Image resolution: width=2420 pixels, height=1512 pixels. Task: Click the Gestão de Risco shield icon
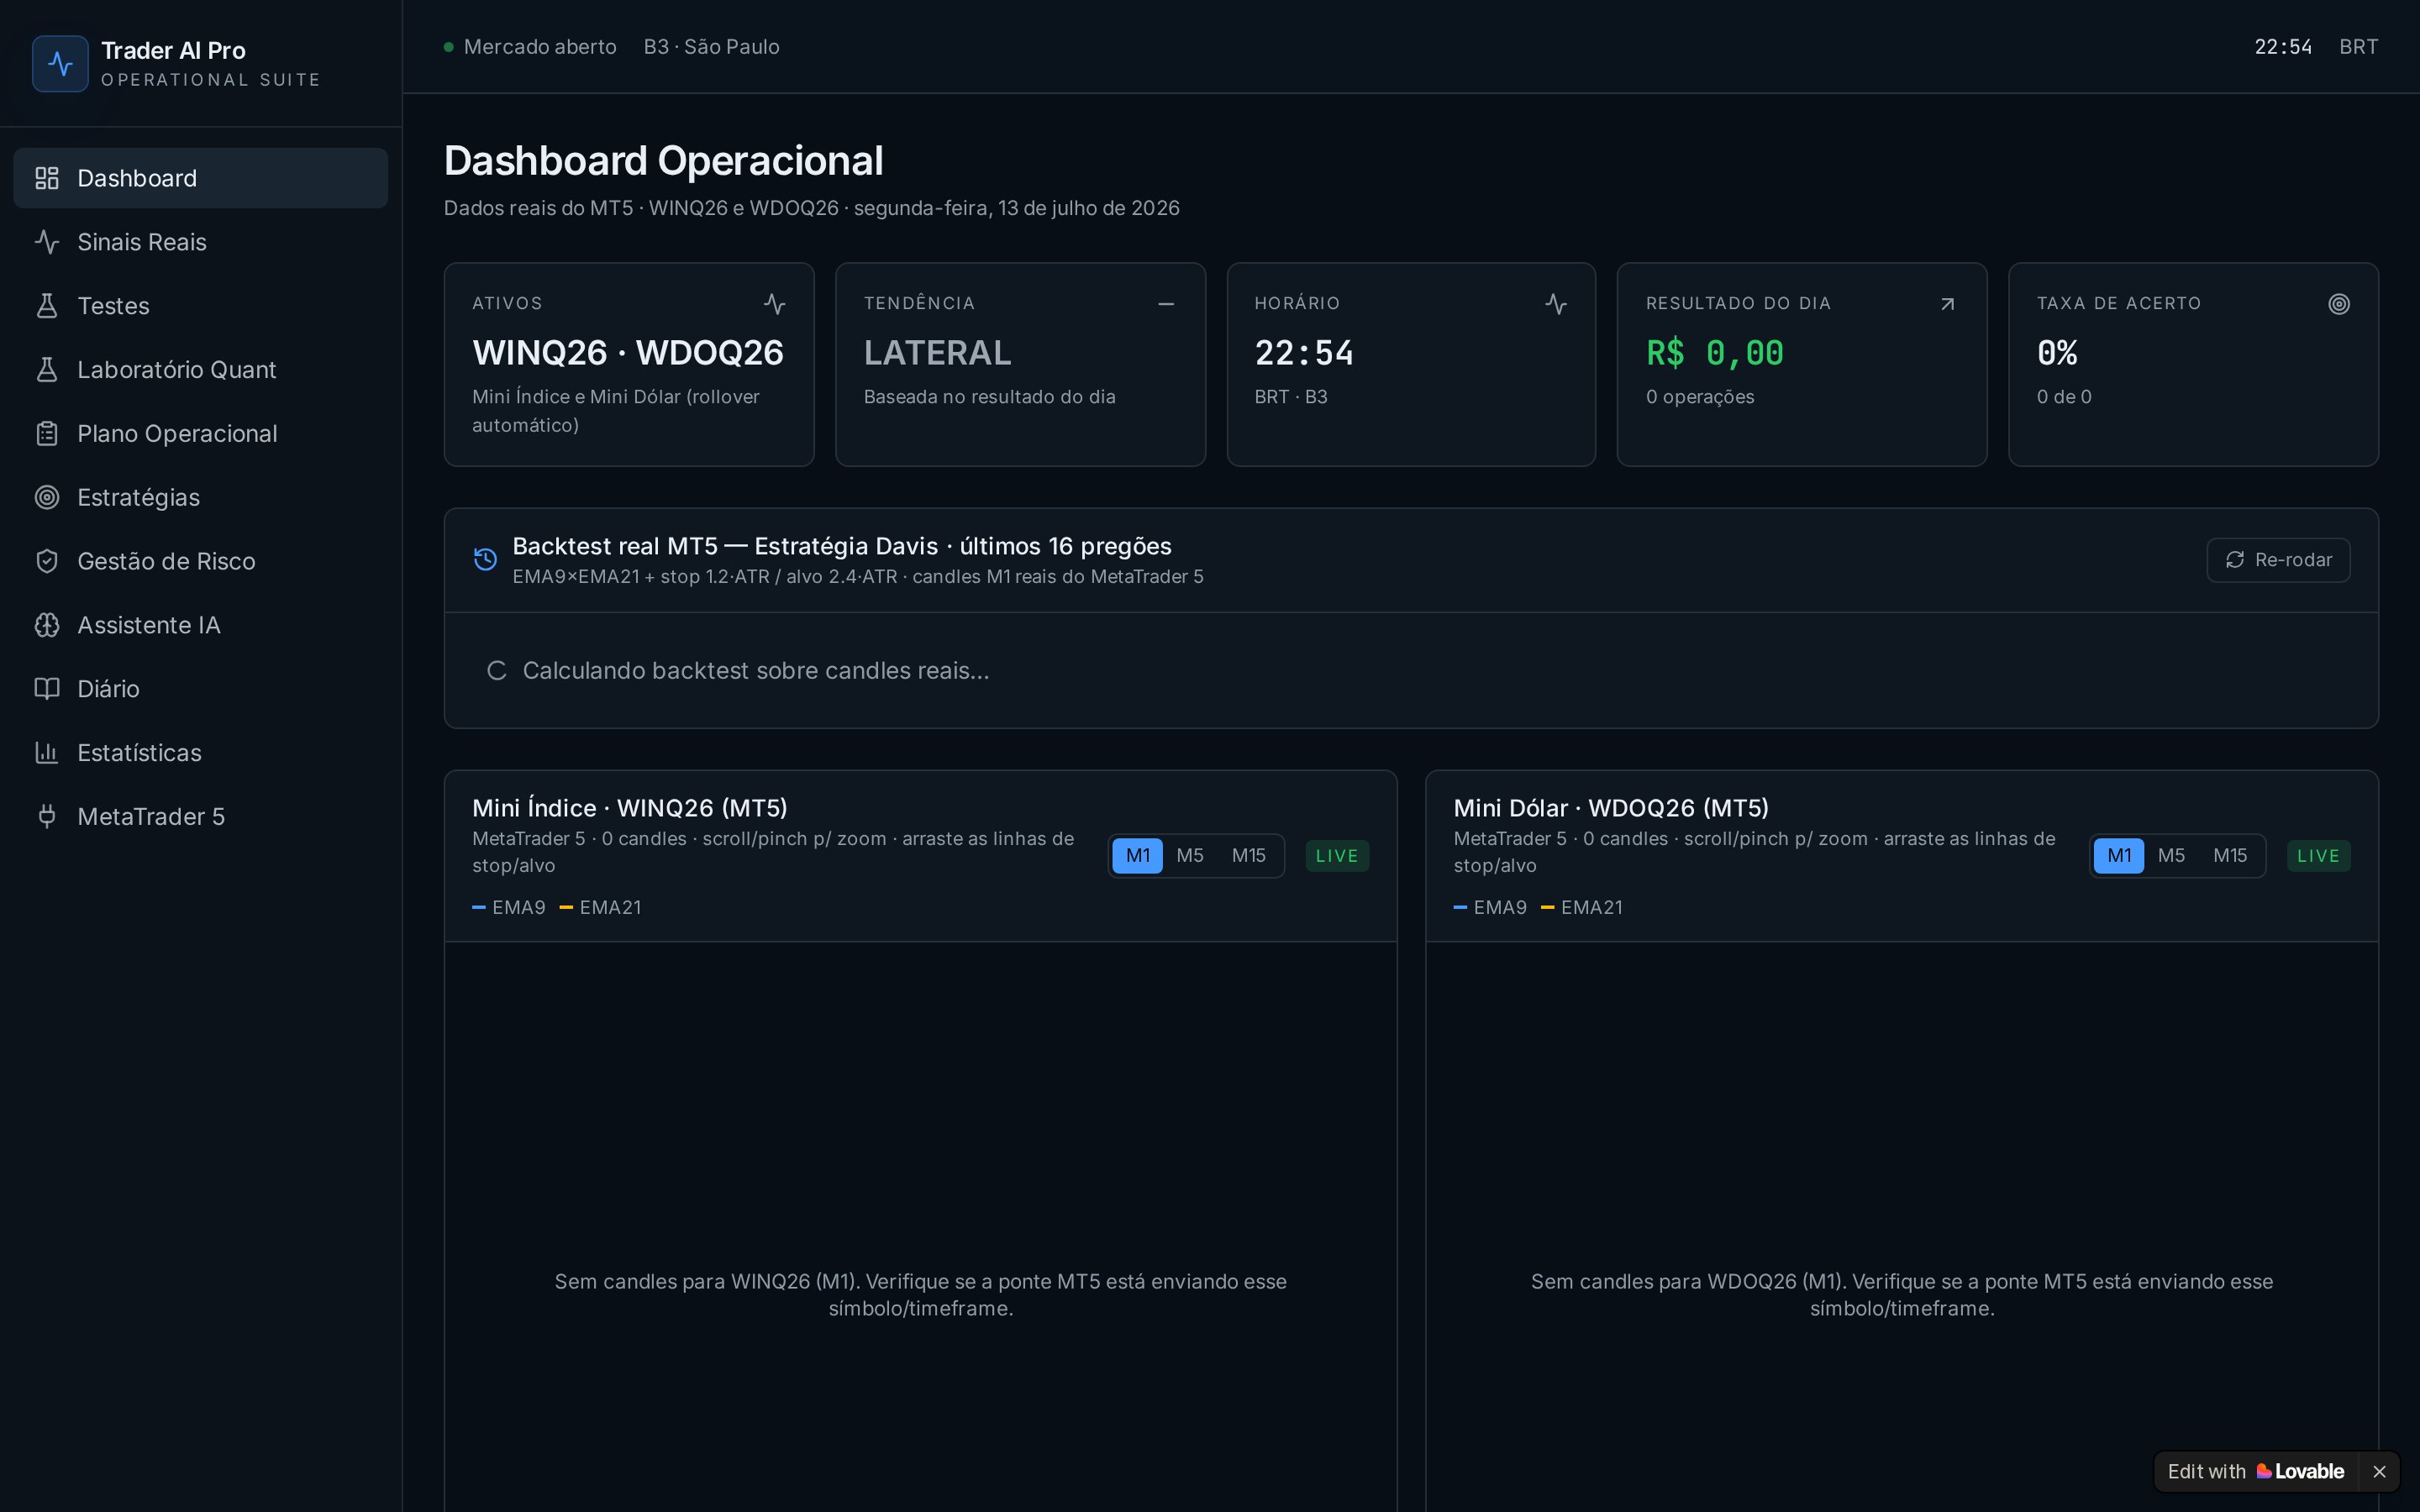coord(47,561)
